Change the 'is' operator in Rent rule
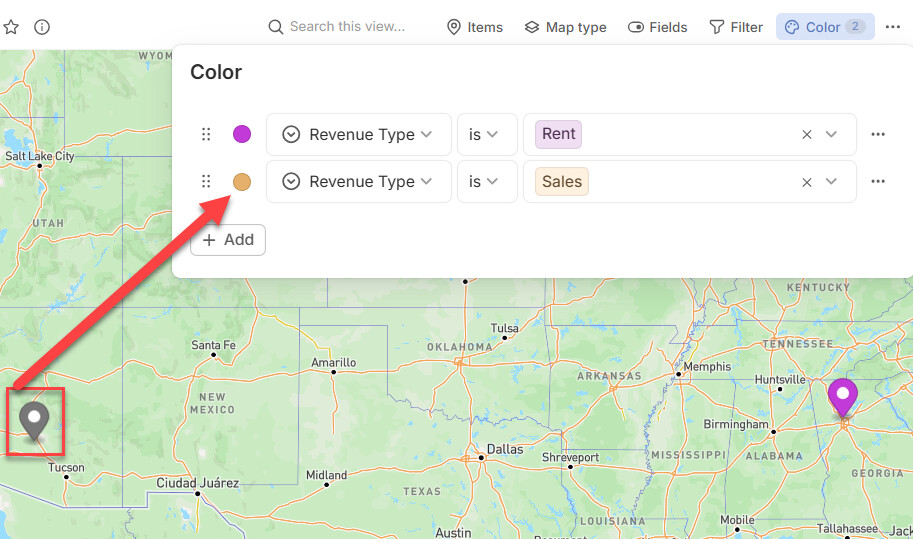The height and width of the screenshot is (539, 913). point(487,134)
